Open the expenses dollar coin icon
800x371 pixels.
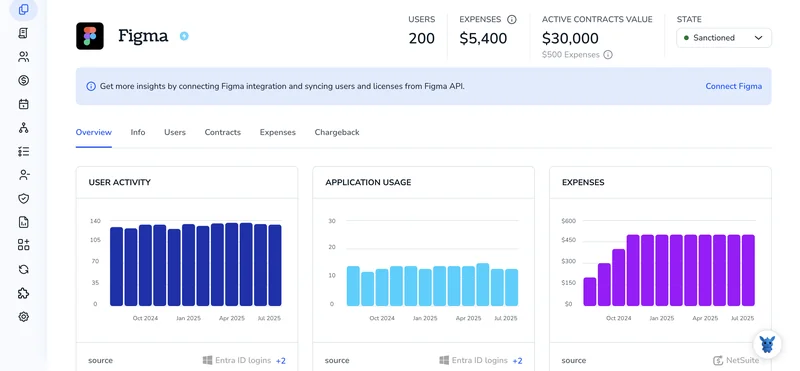click(23, 80)
